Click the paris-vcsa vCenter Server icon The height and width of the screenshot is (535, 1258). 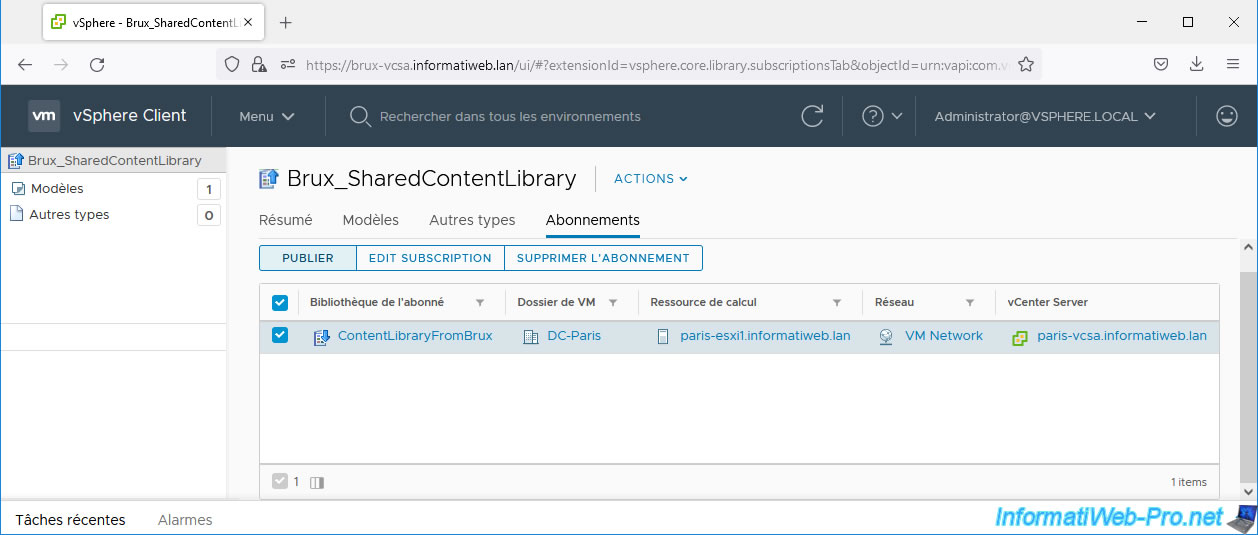[1020, 337]
